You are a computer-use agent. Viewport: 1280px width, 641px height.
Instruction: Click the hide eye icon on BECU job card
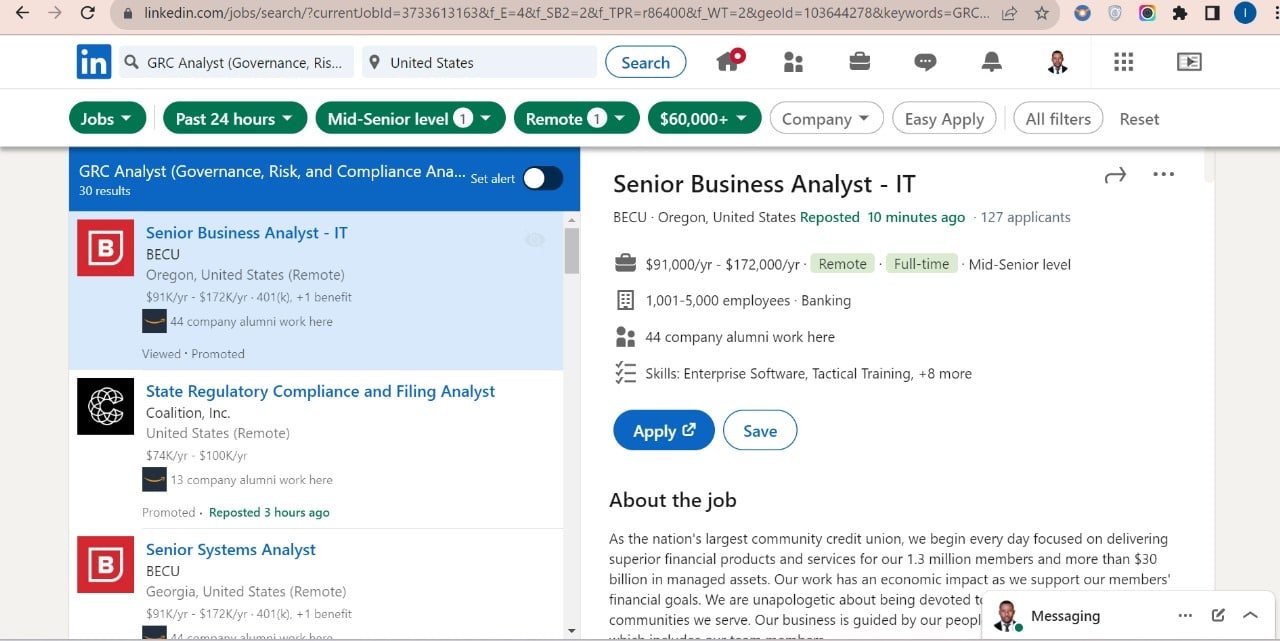coord(535,239)
